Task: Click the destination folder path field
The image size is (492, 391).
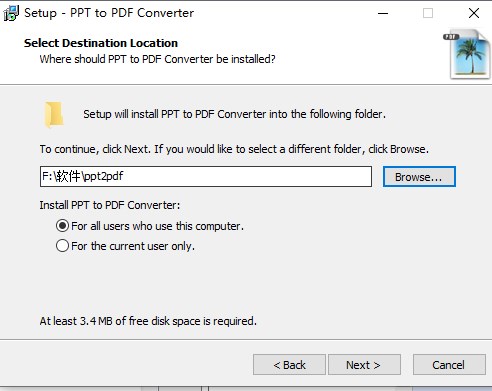Action: [x=206, y=176]
